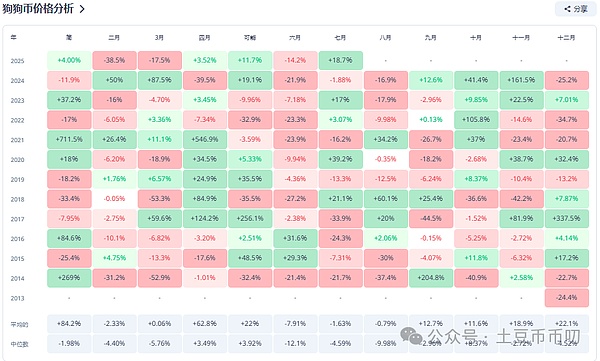Click the 中位数 row label
The height and width of the screenshot is (361, 600).
(x=19, y=344)
